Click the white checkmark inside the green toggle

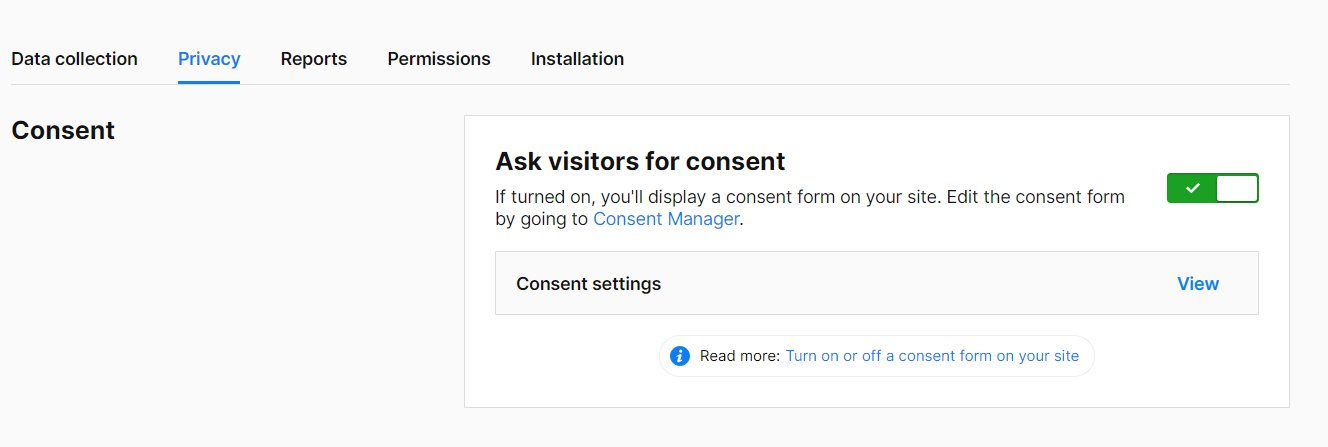pos(1192,188)
